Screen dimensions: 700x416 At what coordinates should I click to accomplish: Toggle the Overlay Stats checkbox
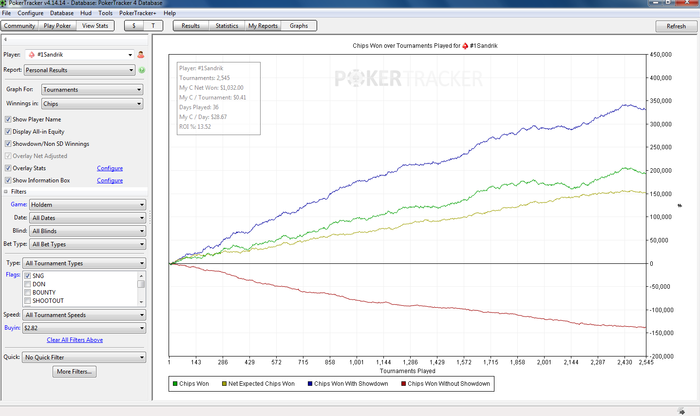8,168
